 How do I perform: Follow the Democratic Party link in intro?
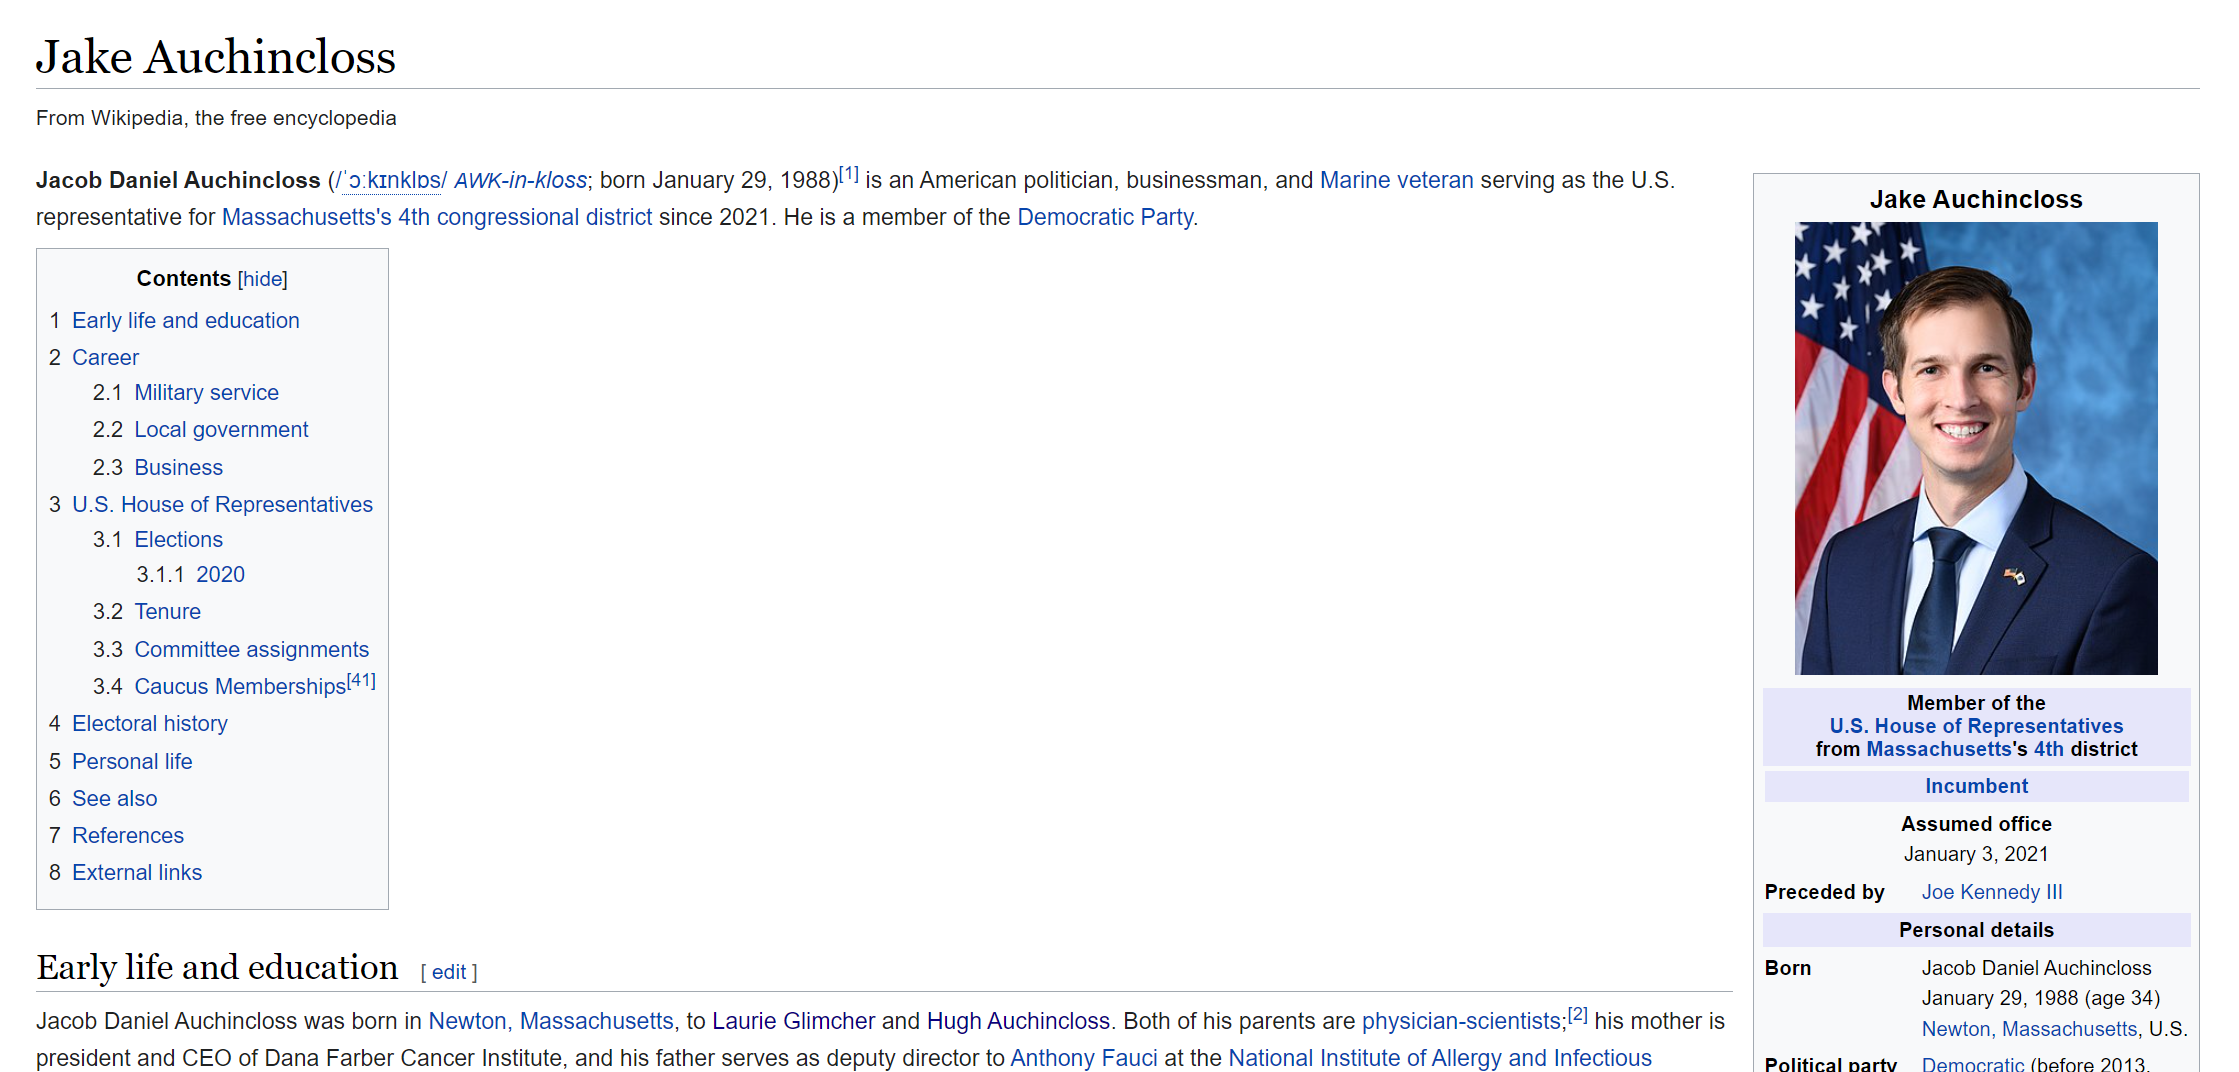[x=1105, y=217]
